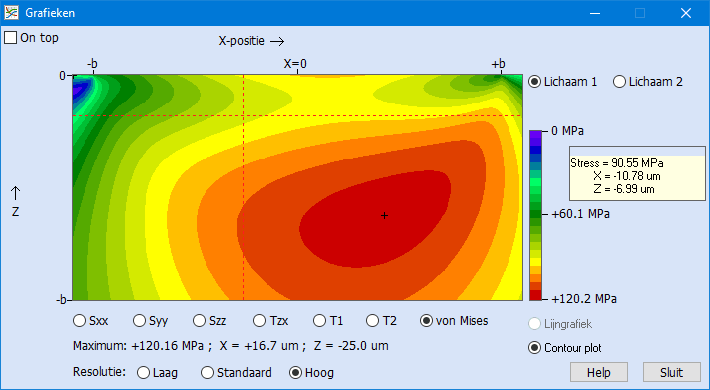Click the Grafieken window icon

point(11,13)
